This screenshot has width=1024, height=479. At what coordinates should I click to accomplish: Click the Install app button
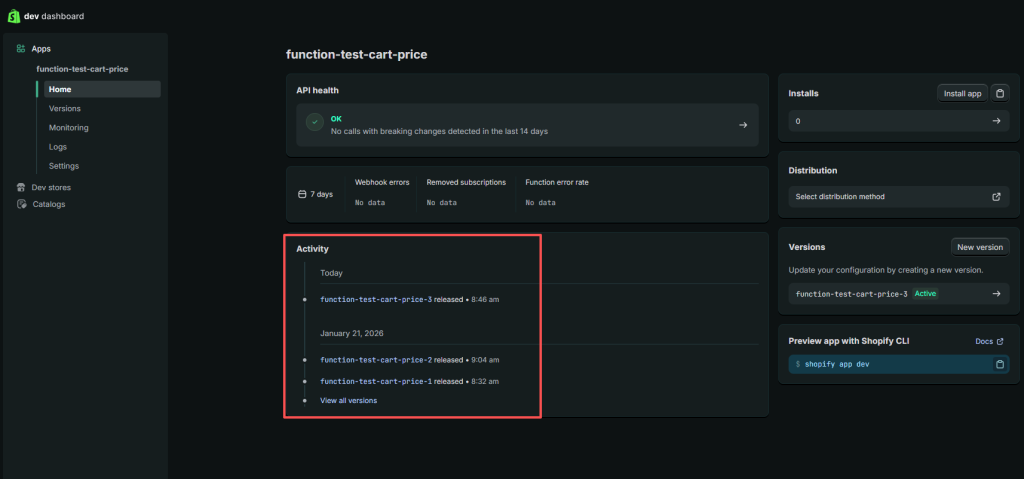pos(962,93)
